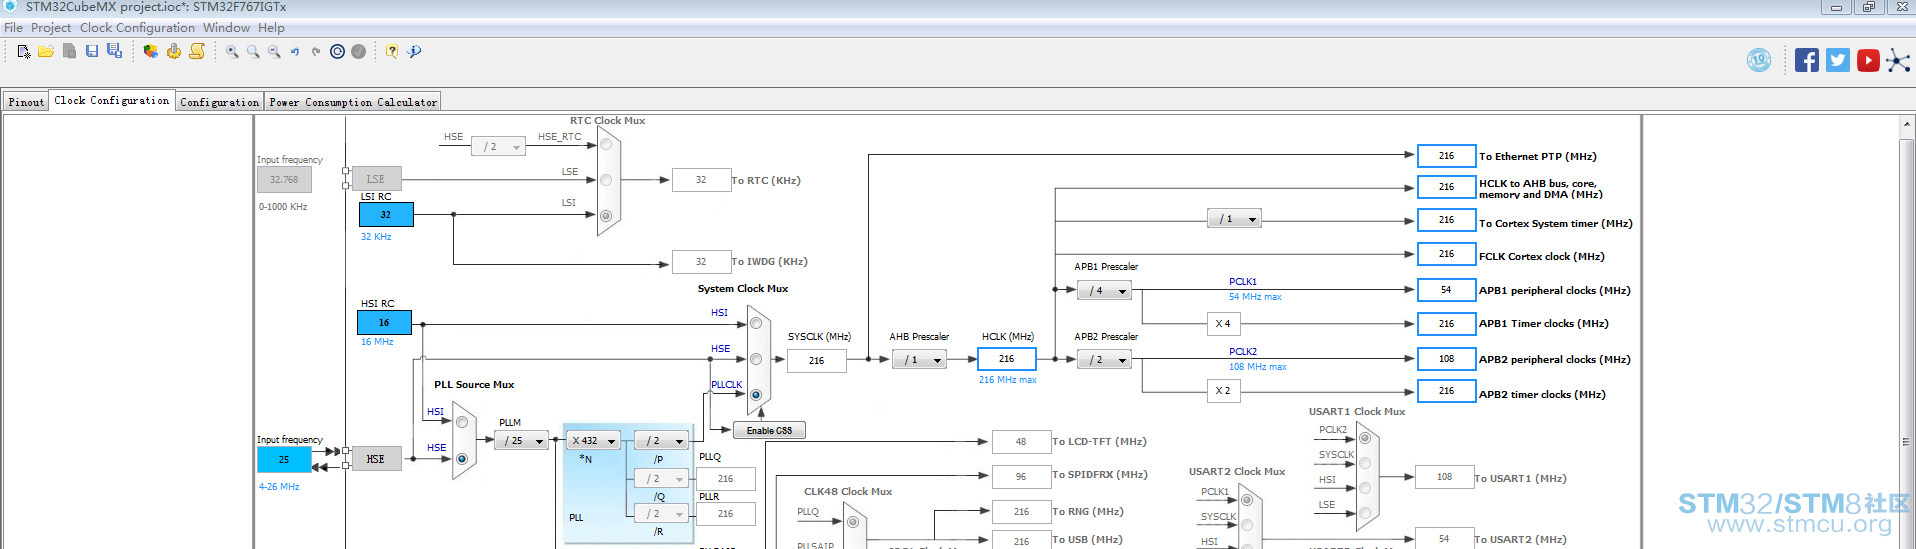Switch to the Configuration tab
The height and width of the screenshot is (549, 1916).
click(220, 102)
